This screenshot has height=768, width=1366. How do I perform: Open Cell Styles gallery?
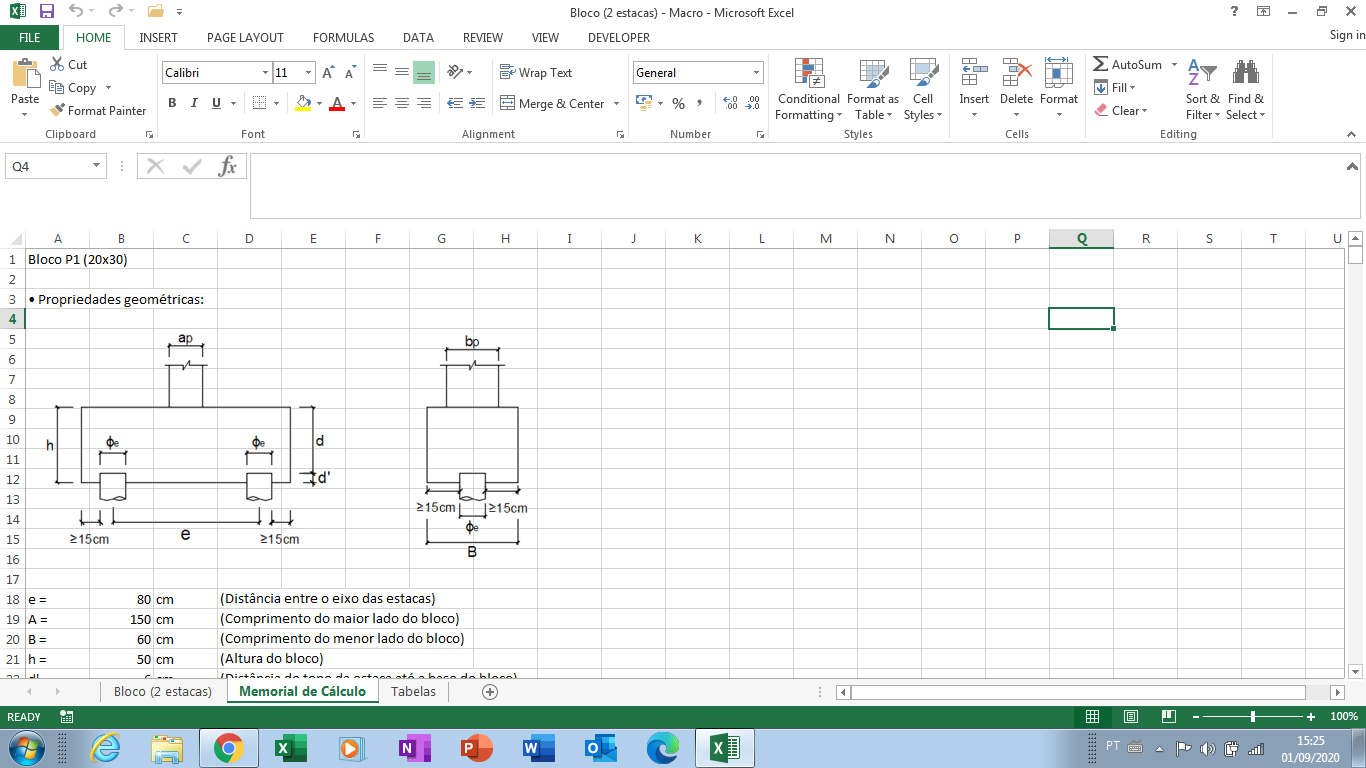[923, 90]
